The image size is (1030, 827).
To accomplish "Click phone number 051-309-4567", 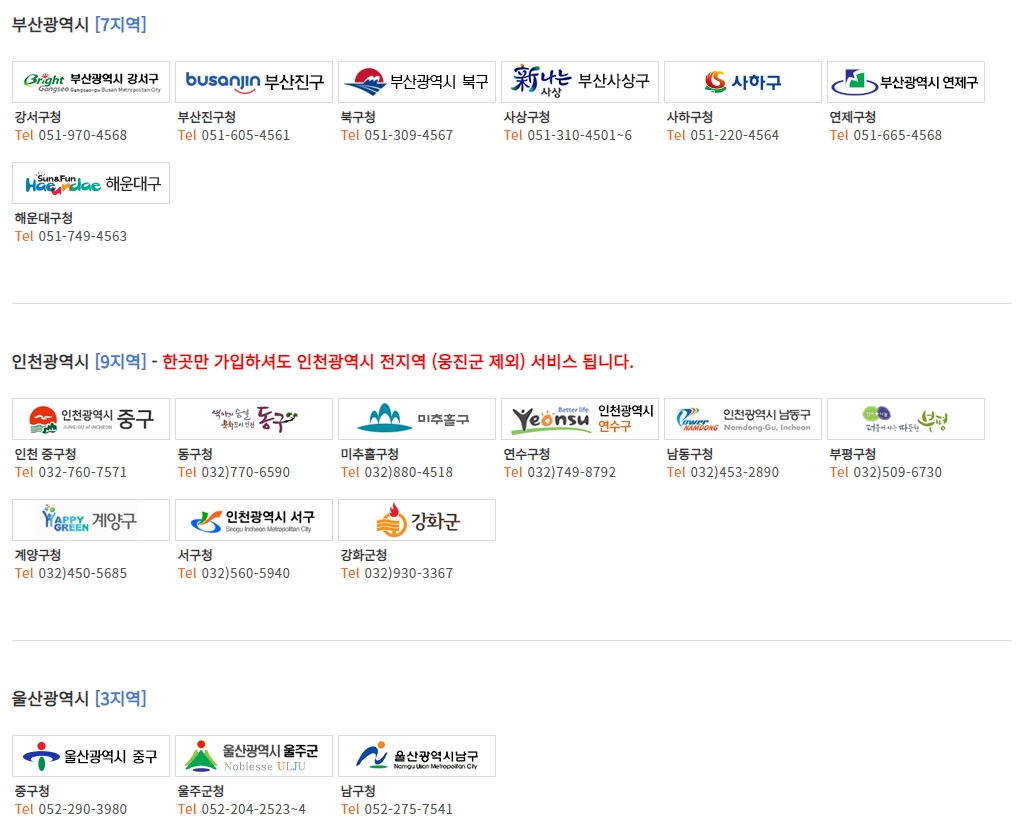I will (x=409, y=135).
